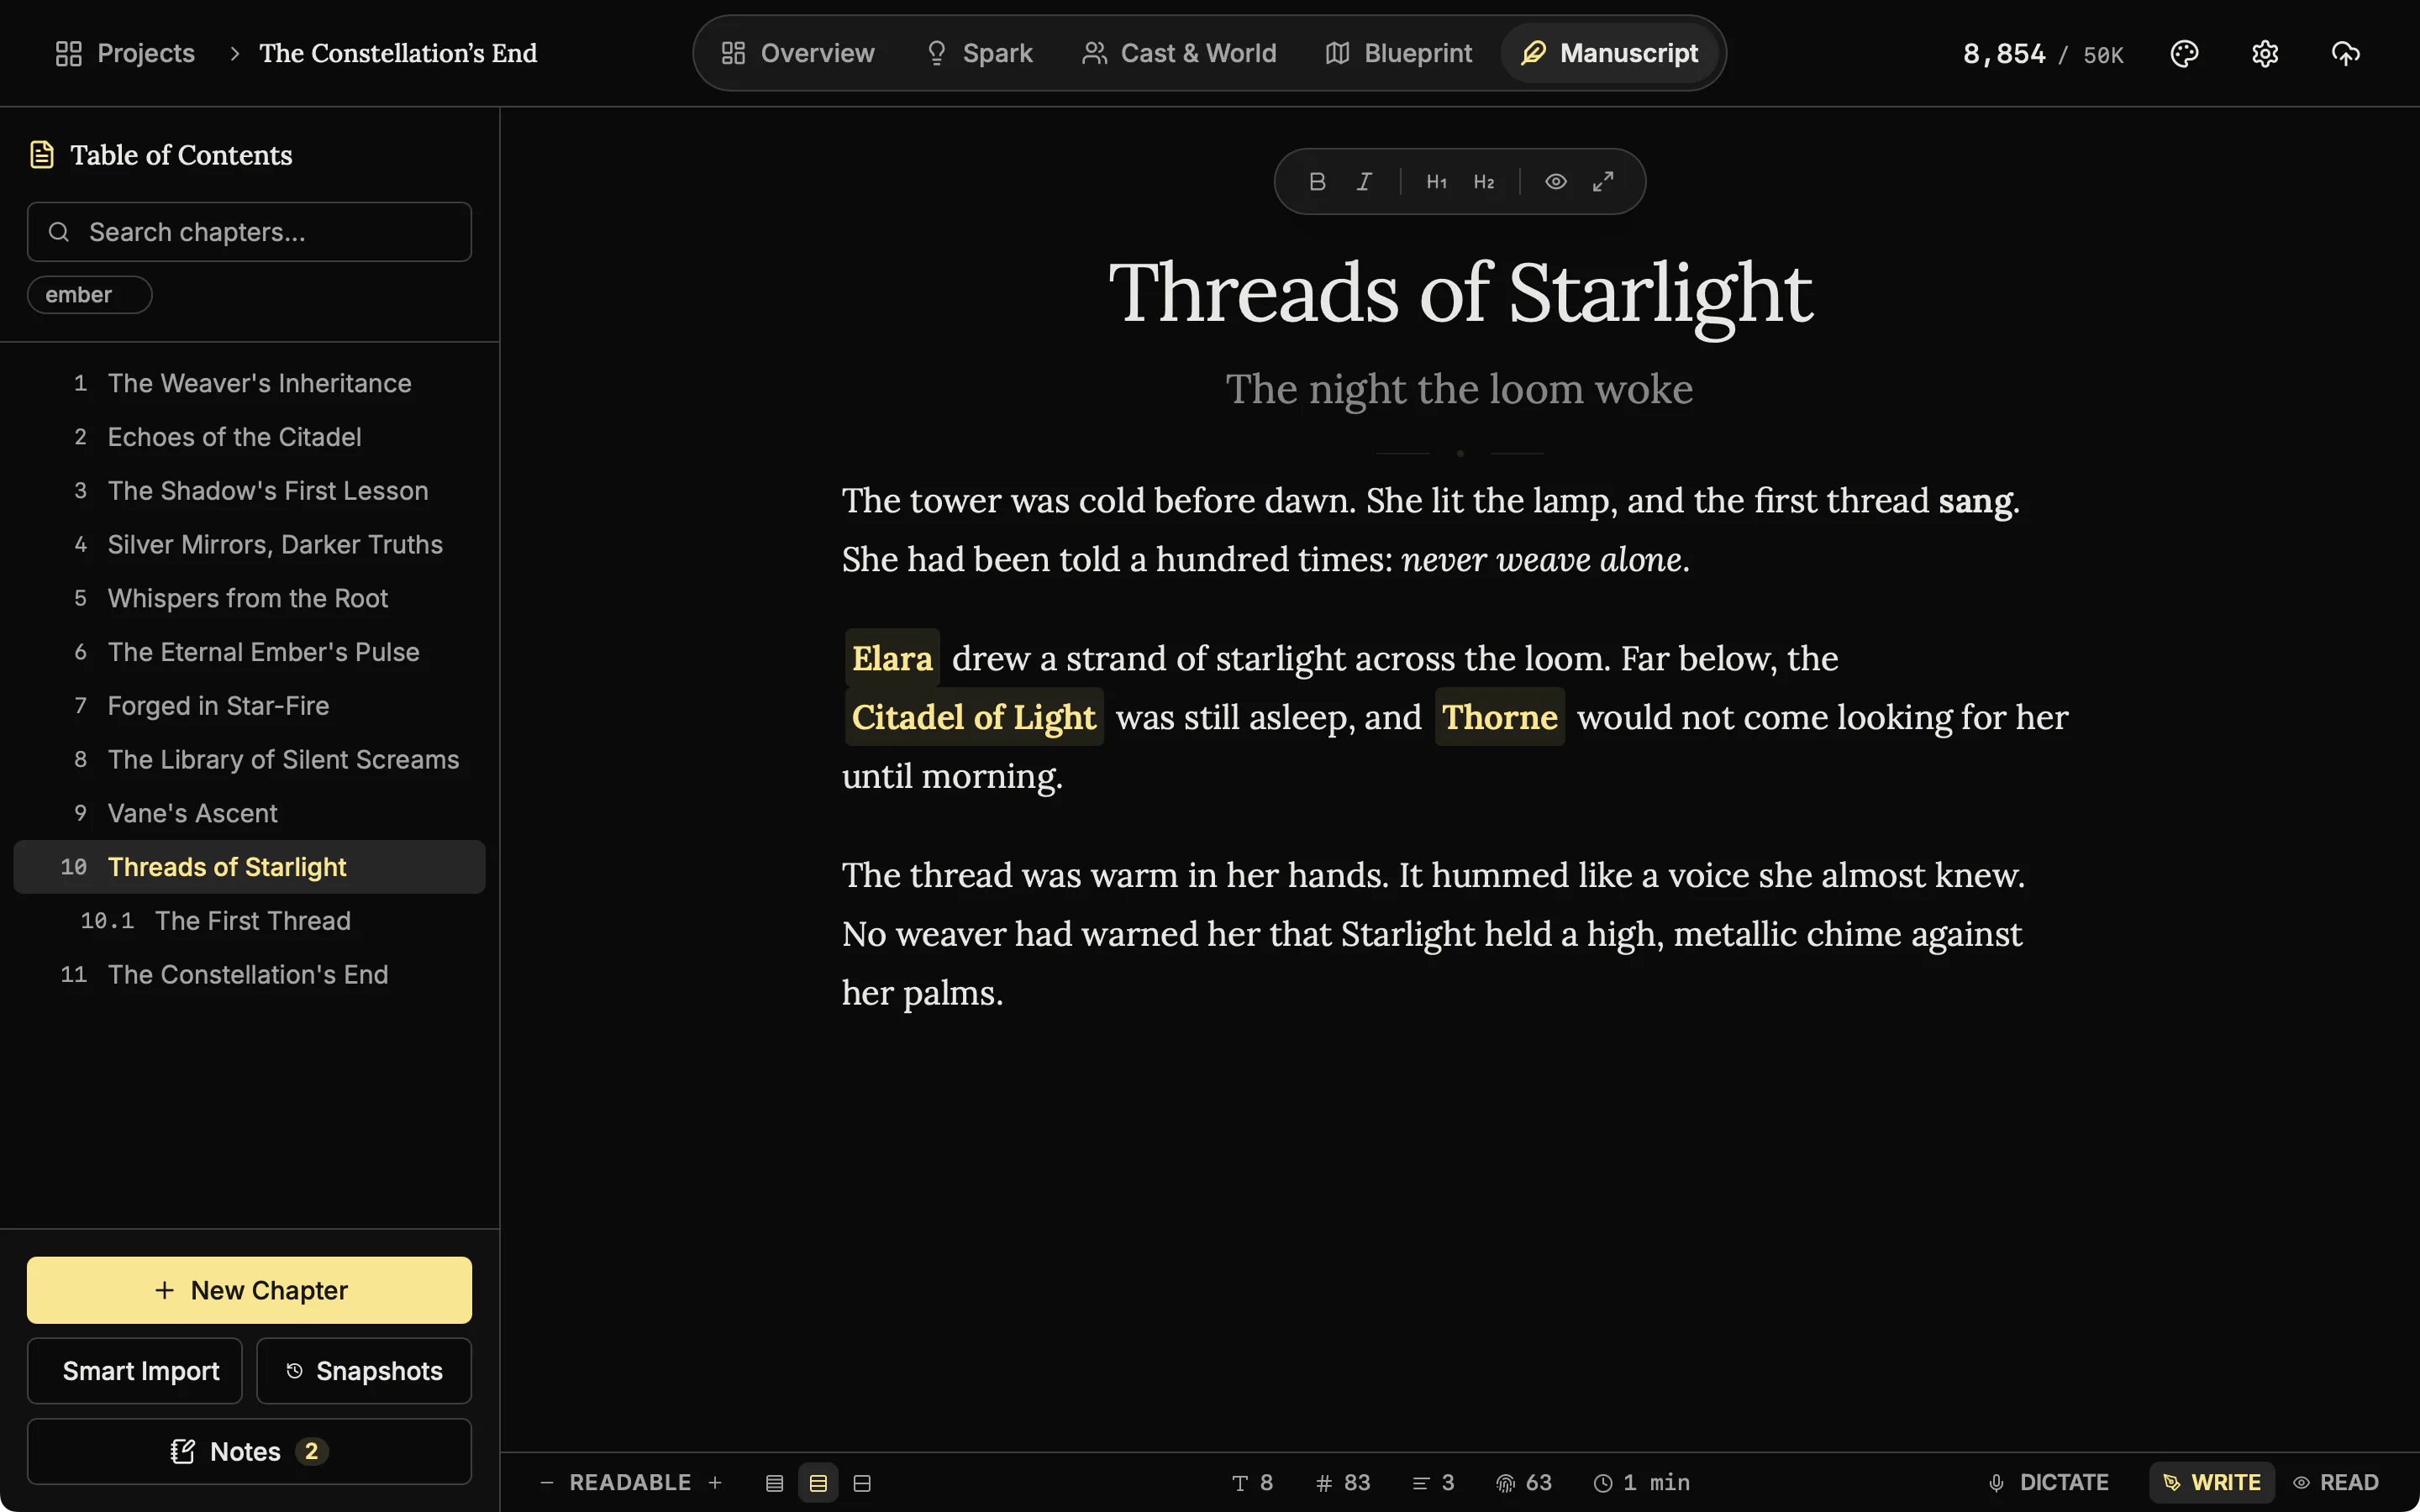Select the narrow layout width icon
This screenshot has width=2420, height=1512.
point(774,1483)
